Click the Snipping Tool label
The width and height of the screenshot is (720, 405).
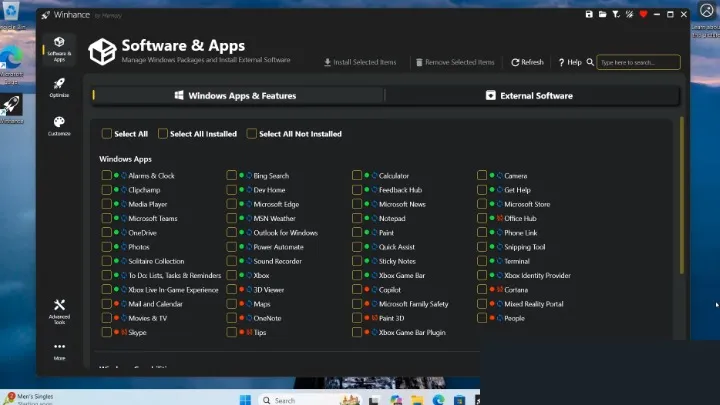click(x=524, y=247)
